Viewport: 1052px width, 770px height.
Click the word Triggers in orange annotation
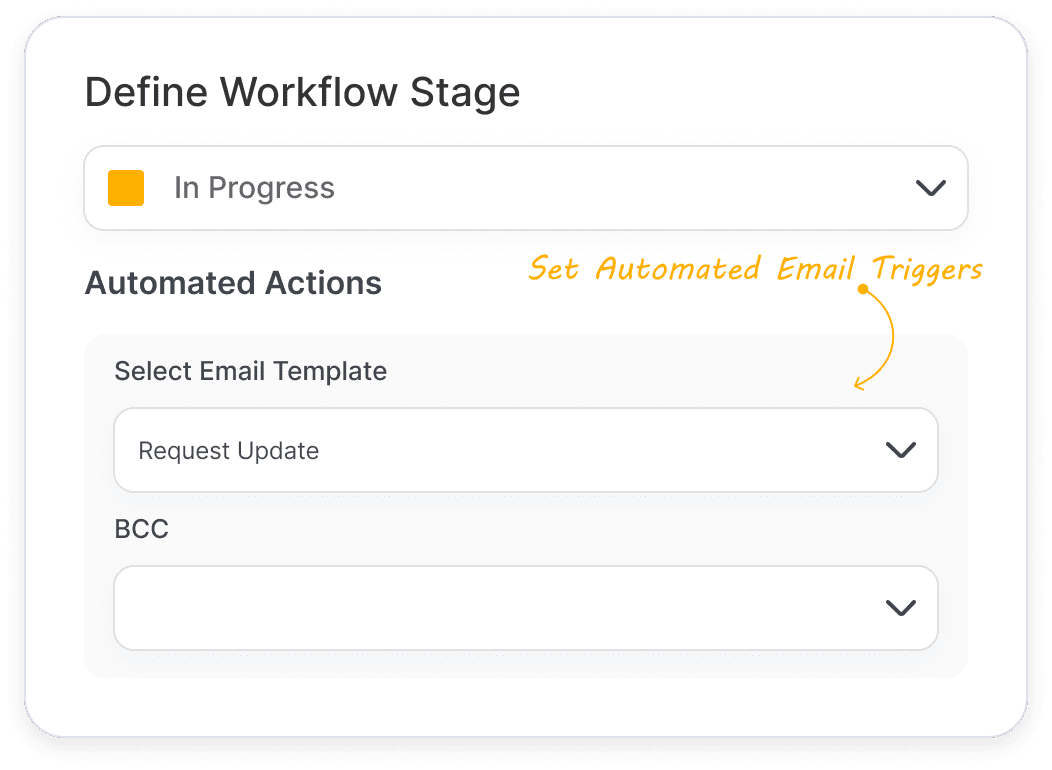coord(927,270)
